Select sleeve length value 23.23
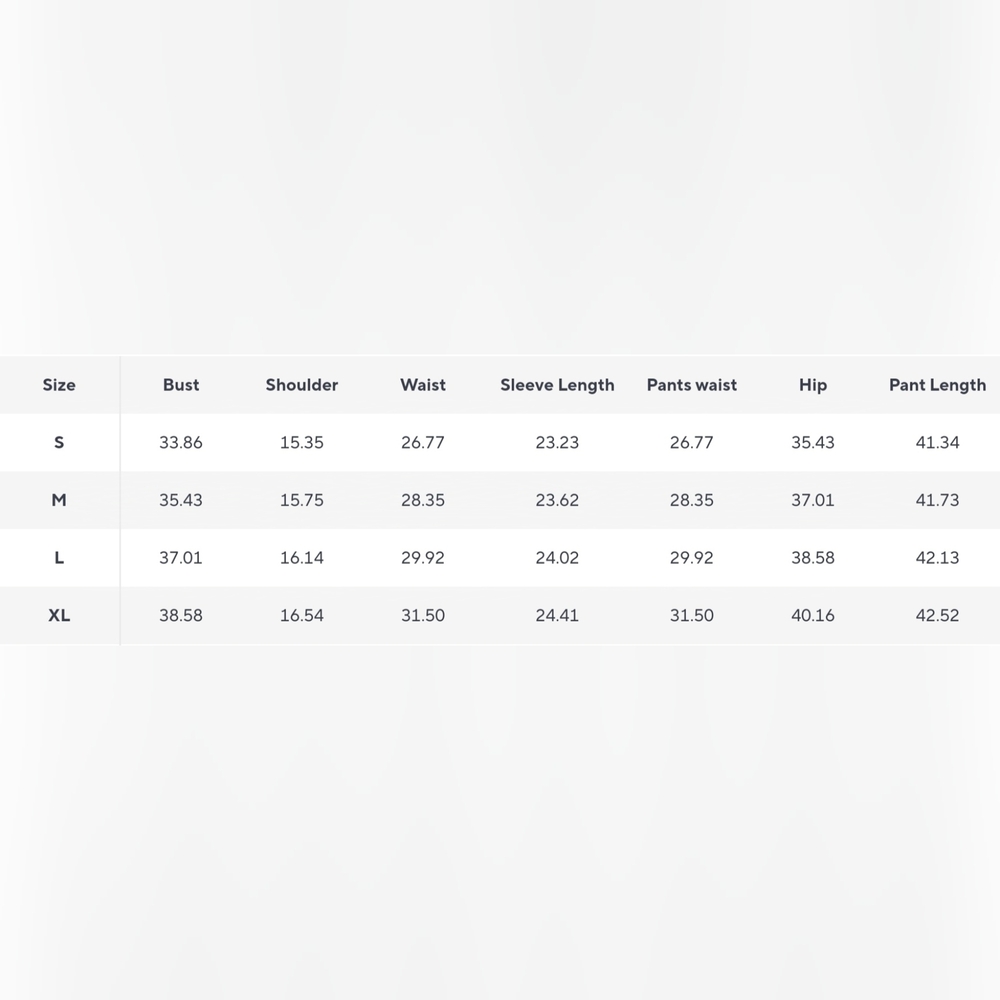Viewport: 1000px width, 1000px height. pyautogui.click(x=557, y=442)
